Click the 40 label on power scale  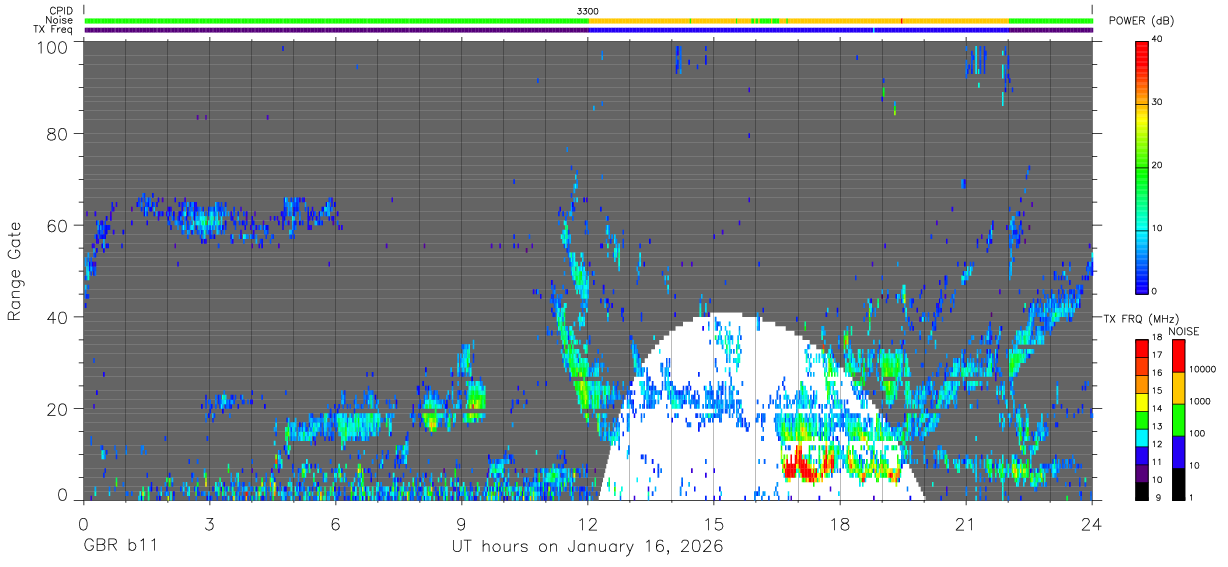1157,39
